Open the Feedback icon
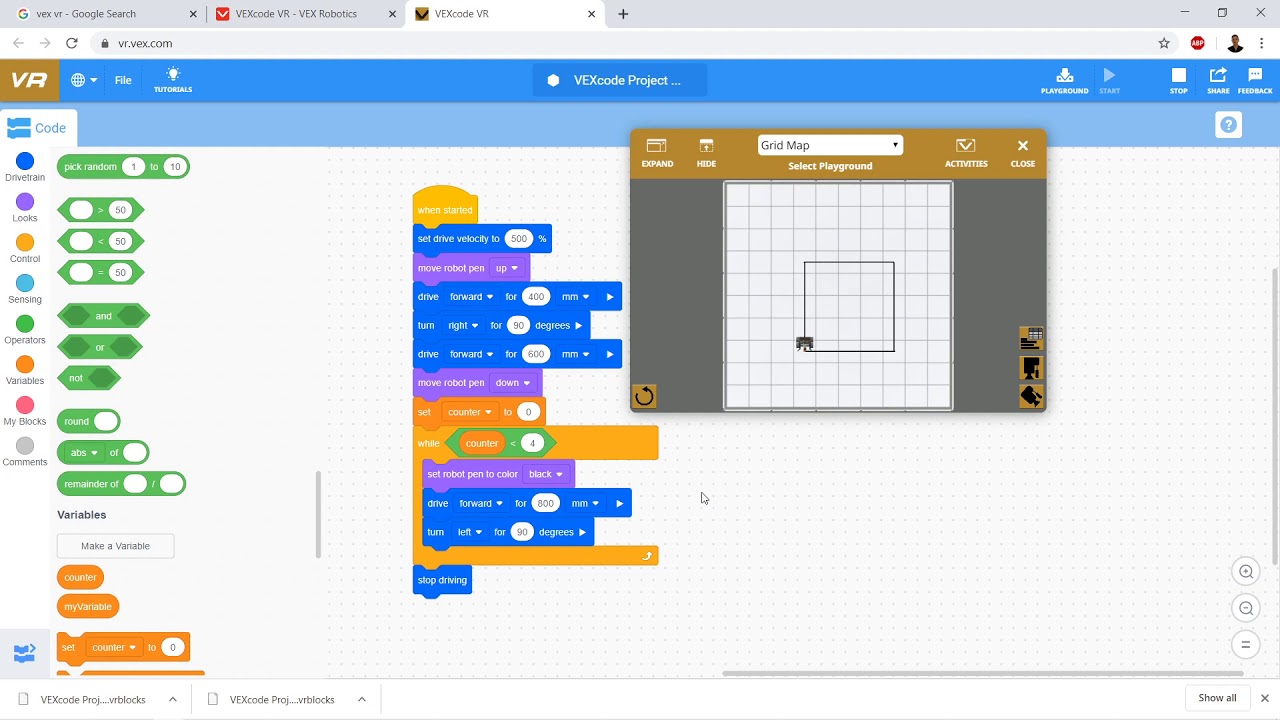The width and height of the screenshot is (1280, 720). coord(1255,80)
